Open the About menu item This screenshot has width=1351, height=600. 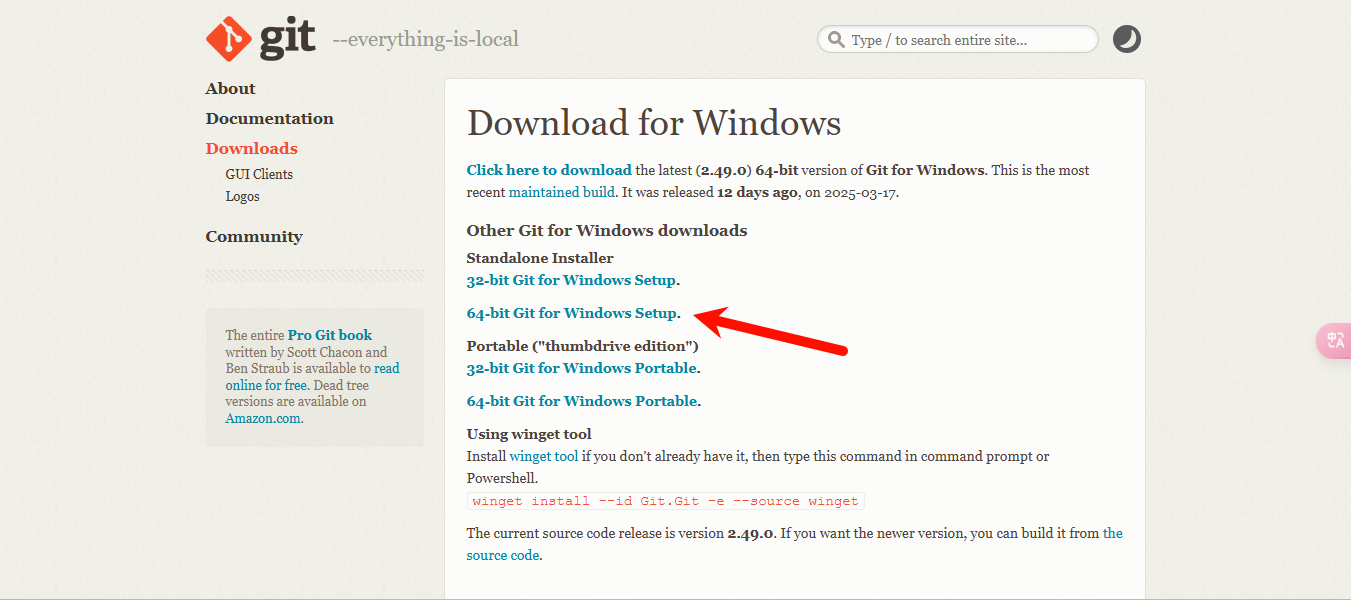pyautogui.click(x=230, y=89)
